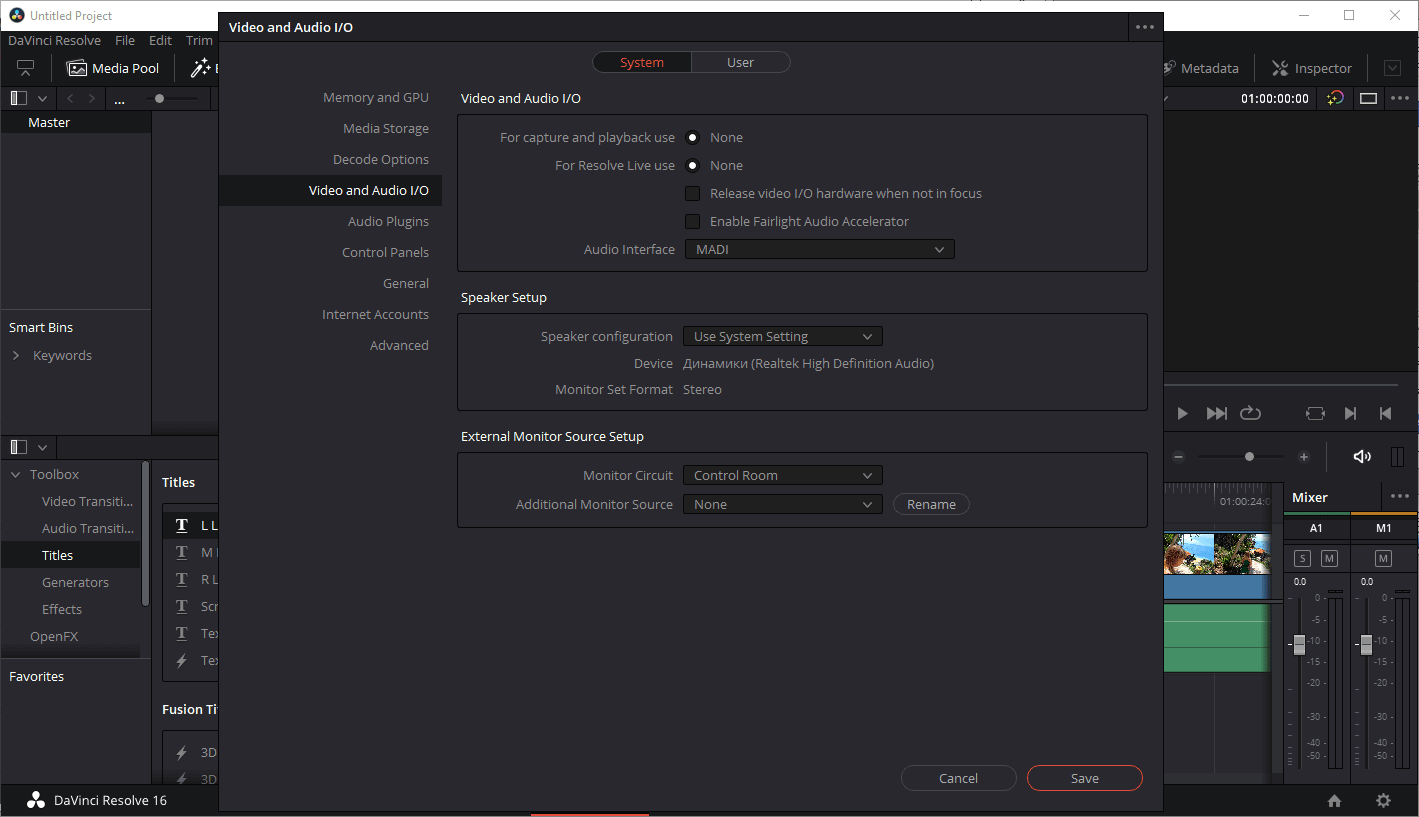
Task: Mute the M1 bus
Action: (1383, 558)
